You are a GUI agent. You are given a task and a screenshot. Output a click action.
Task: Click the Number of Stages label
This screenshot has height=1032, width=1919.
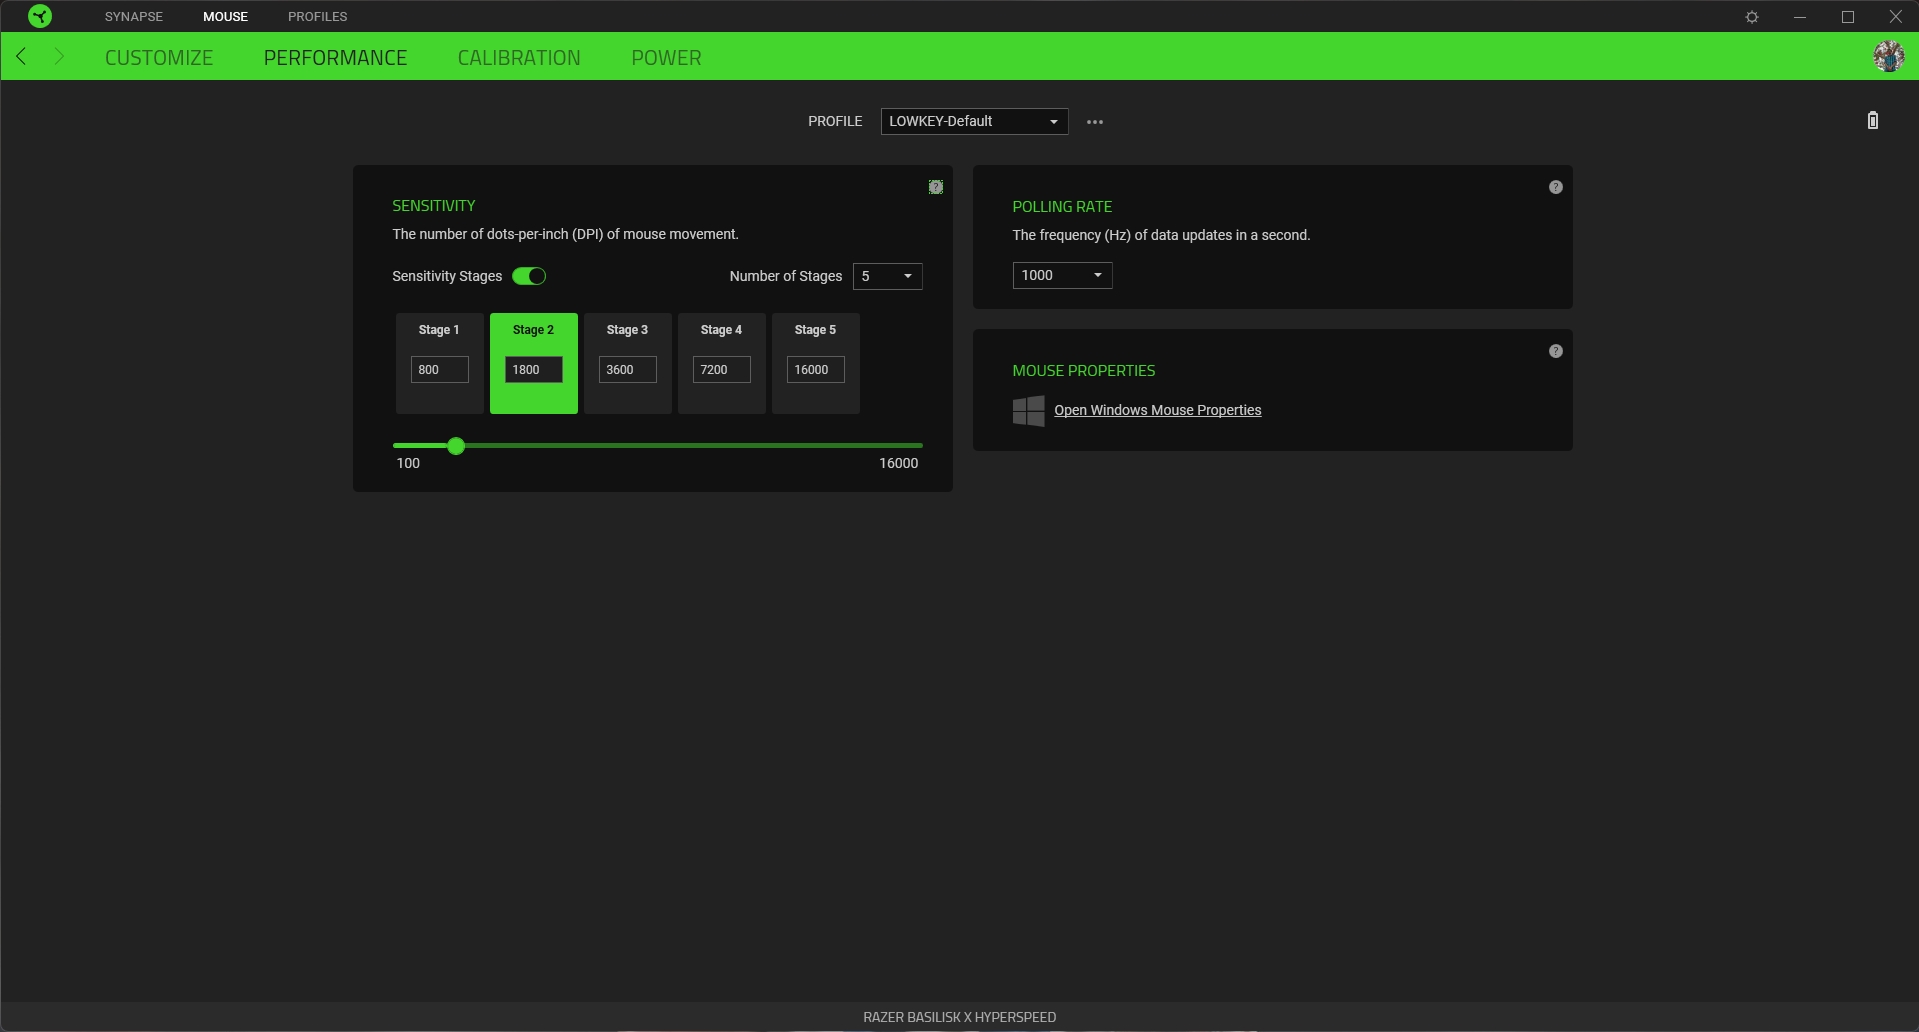click(x=786, y=276)
